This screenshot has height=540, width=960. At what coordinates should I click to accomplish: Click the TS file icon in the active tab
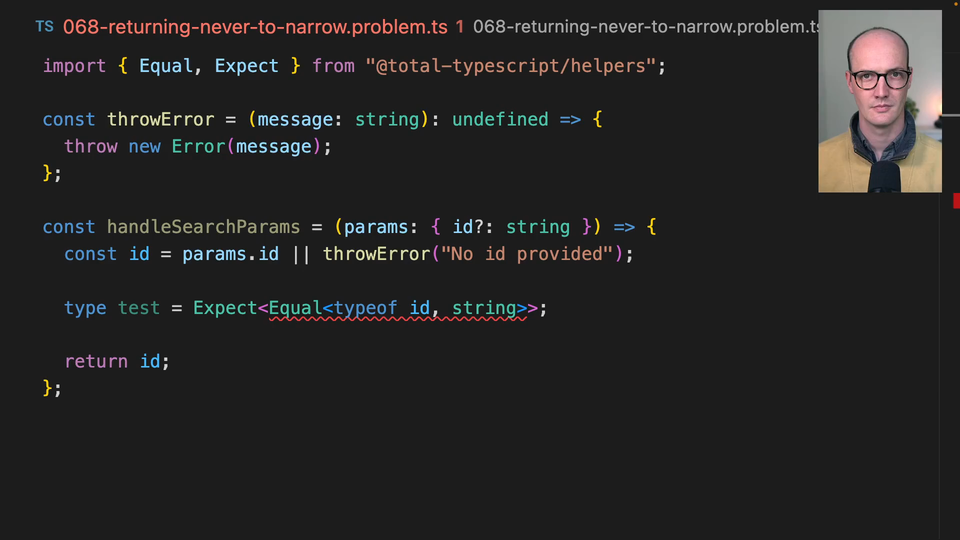coord(44,27)
